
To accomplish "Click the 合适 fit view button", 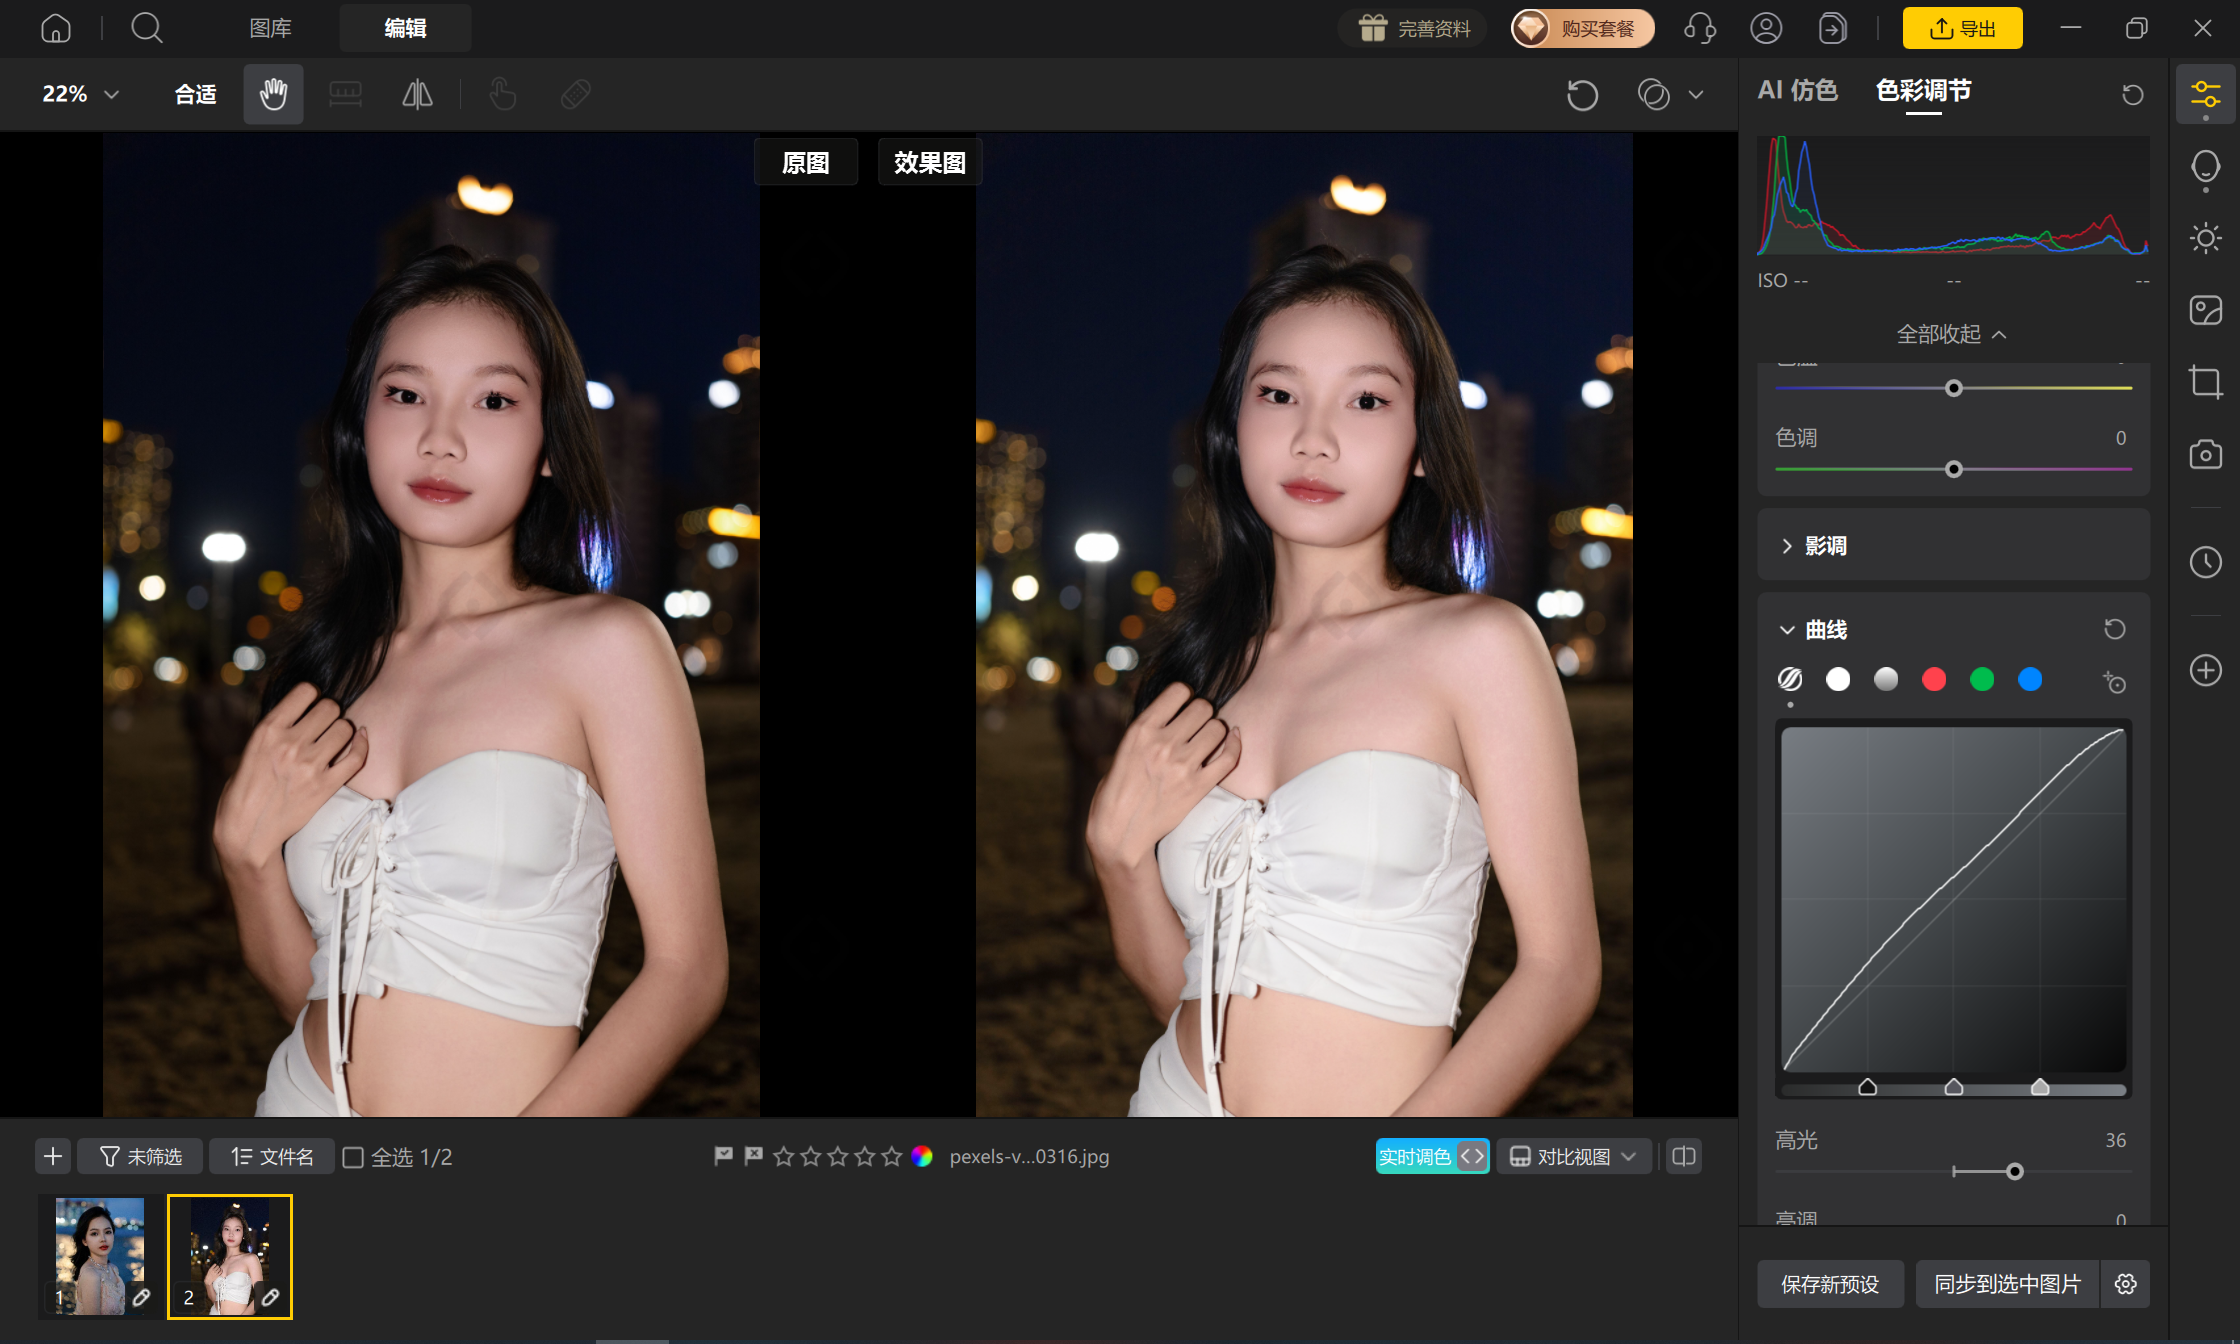I will (195, 94).
